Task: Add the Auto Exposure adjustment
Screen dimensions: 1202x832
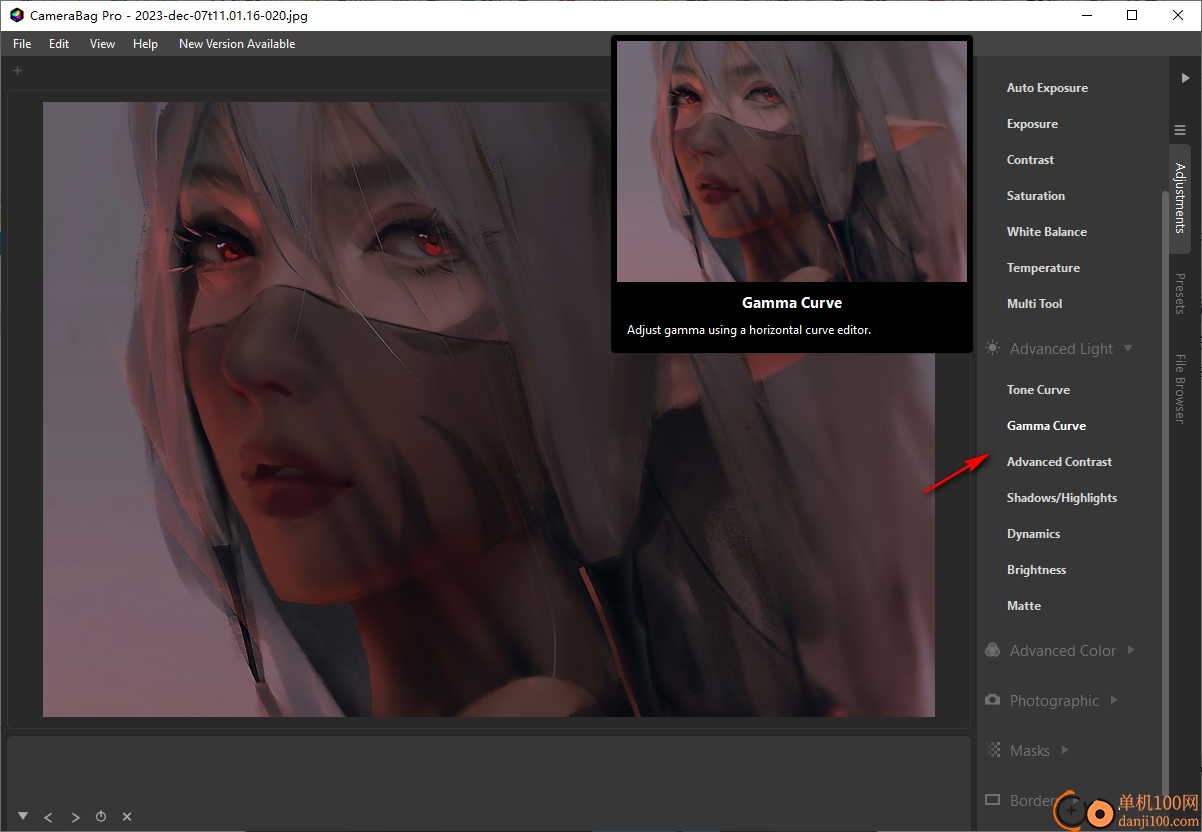Action: pos(1047,88)
